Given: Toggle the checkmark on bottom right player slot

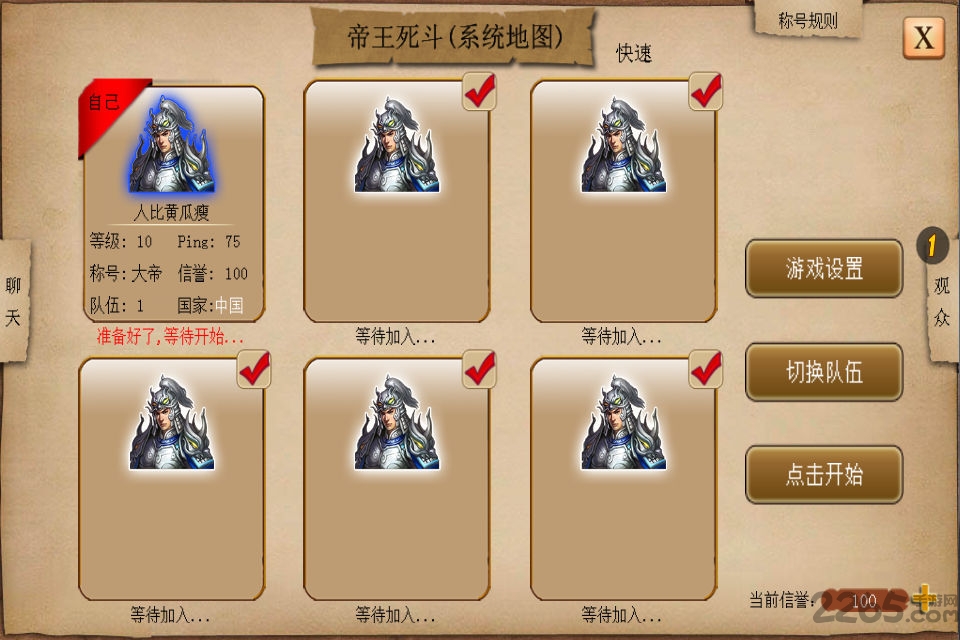Looking at the screenshot, I should (x=706, y=369).
